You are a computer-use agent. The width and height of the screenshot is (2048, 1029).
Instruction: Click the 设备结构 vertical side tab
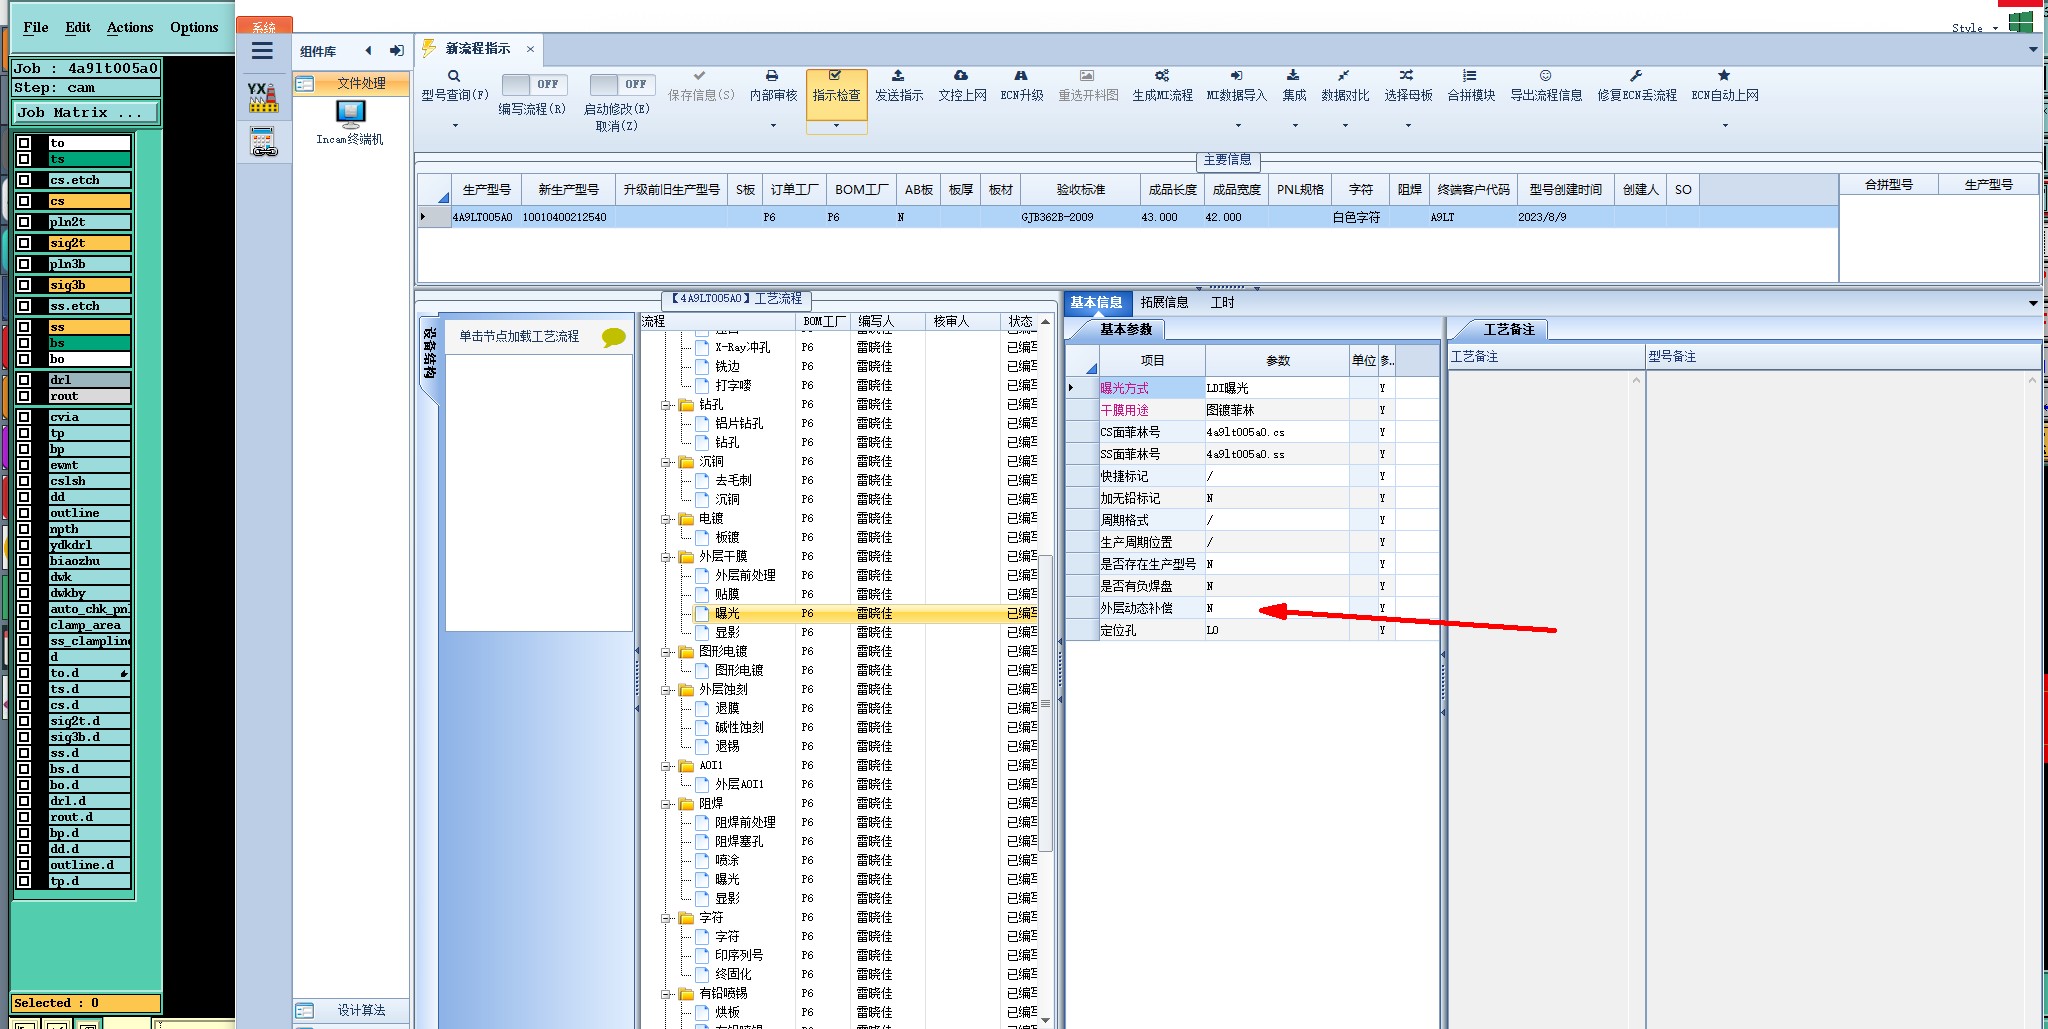click(429, 352)
